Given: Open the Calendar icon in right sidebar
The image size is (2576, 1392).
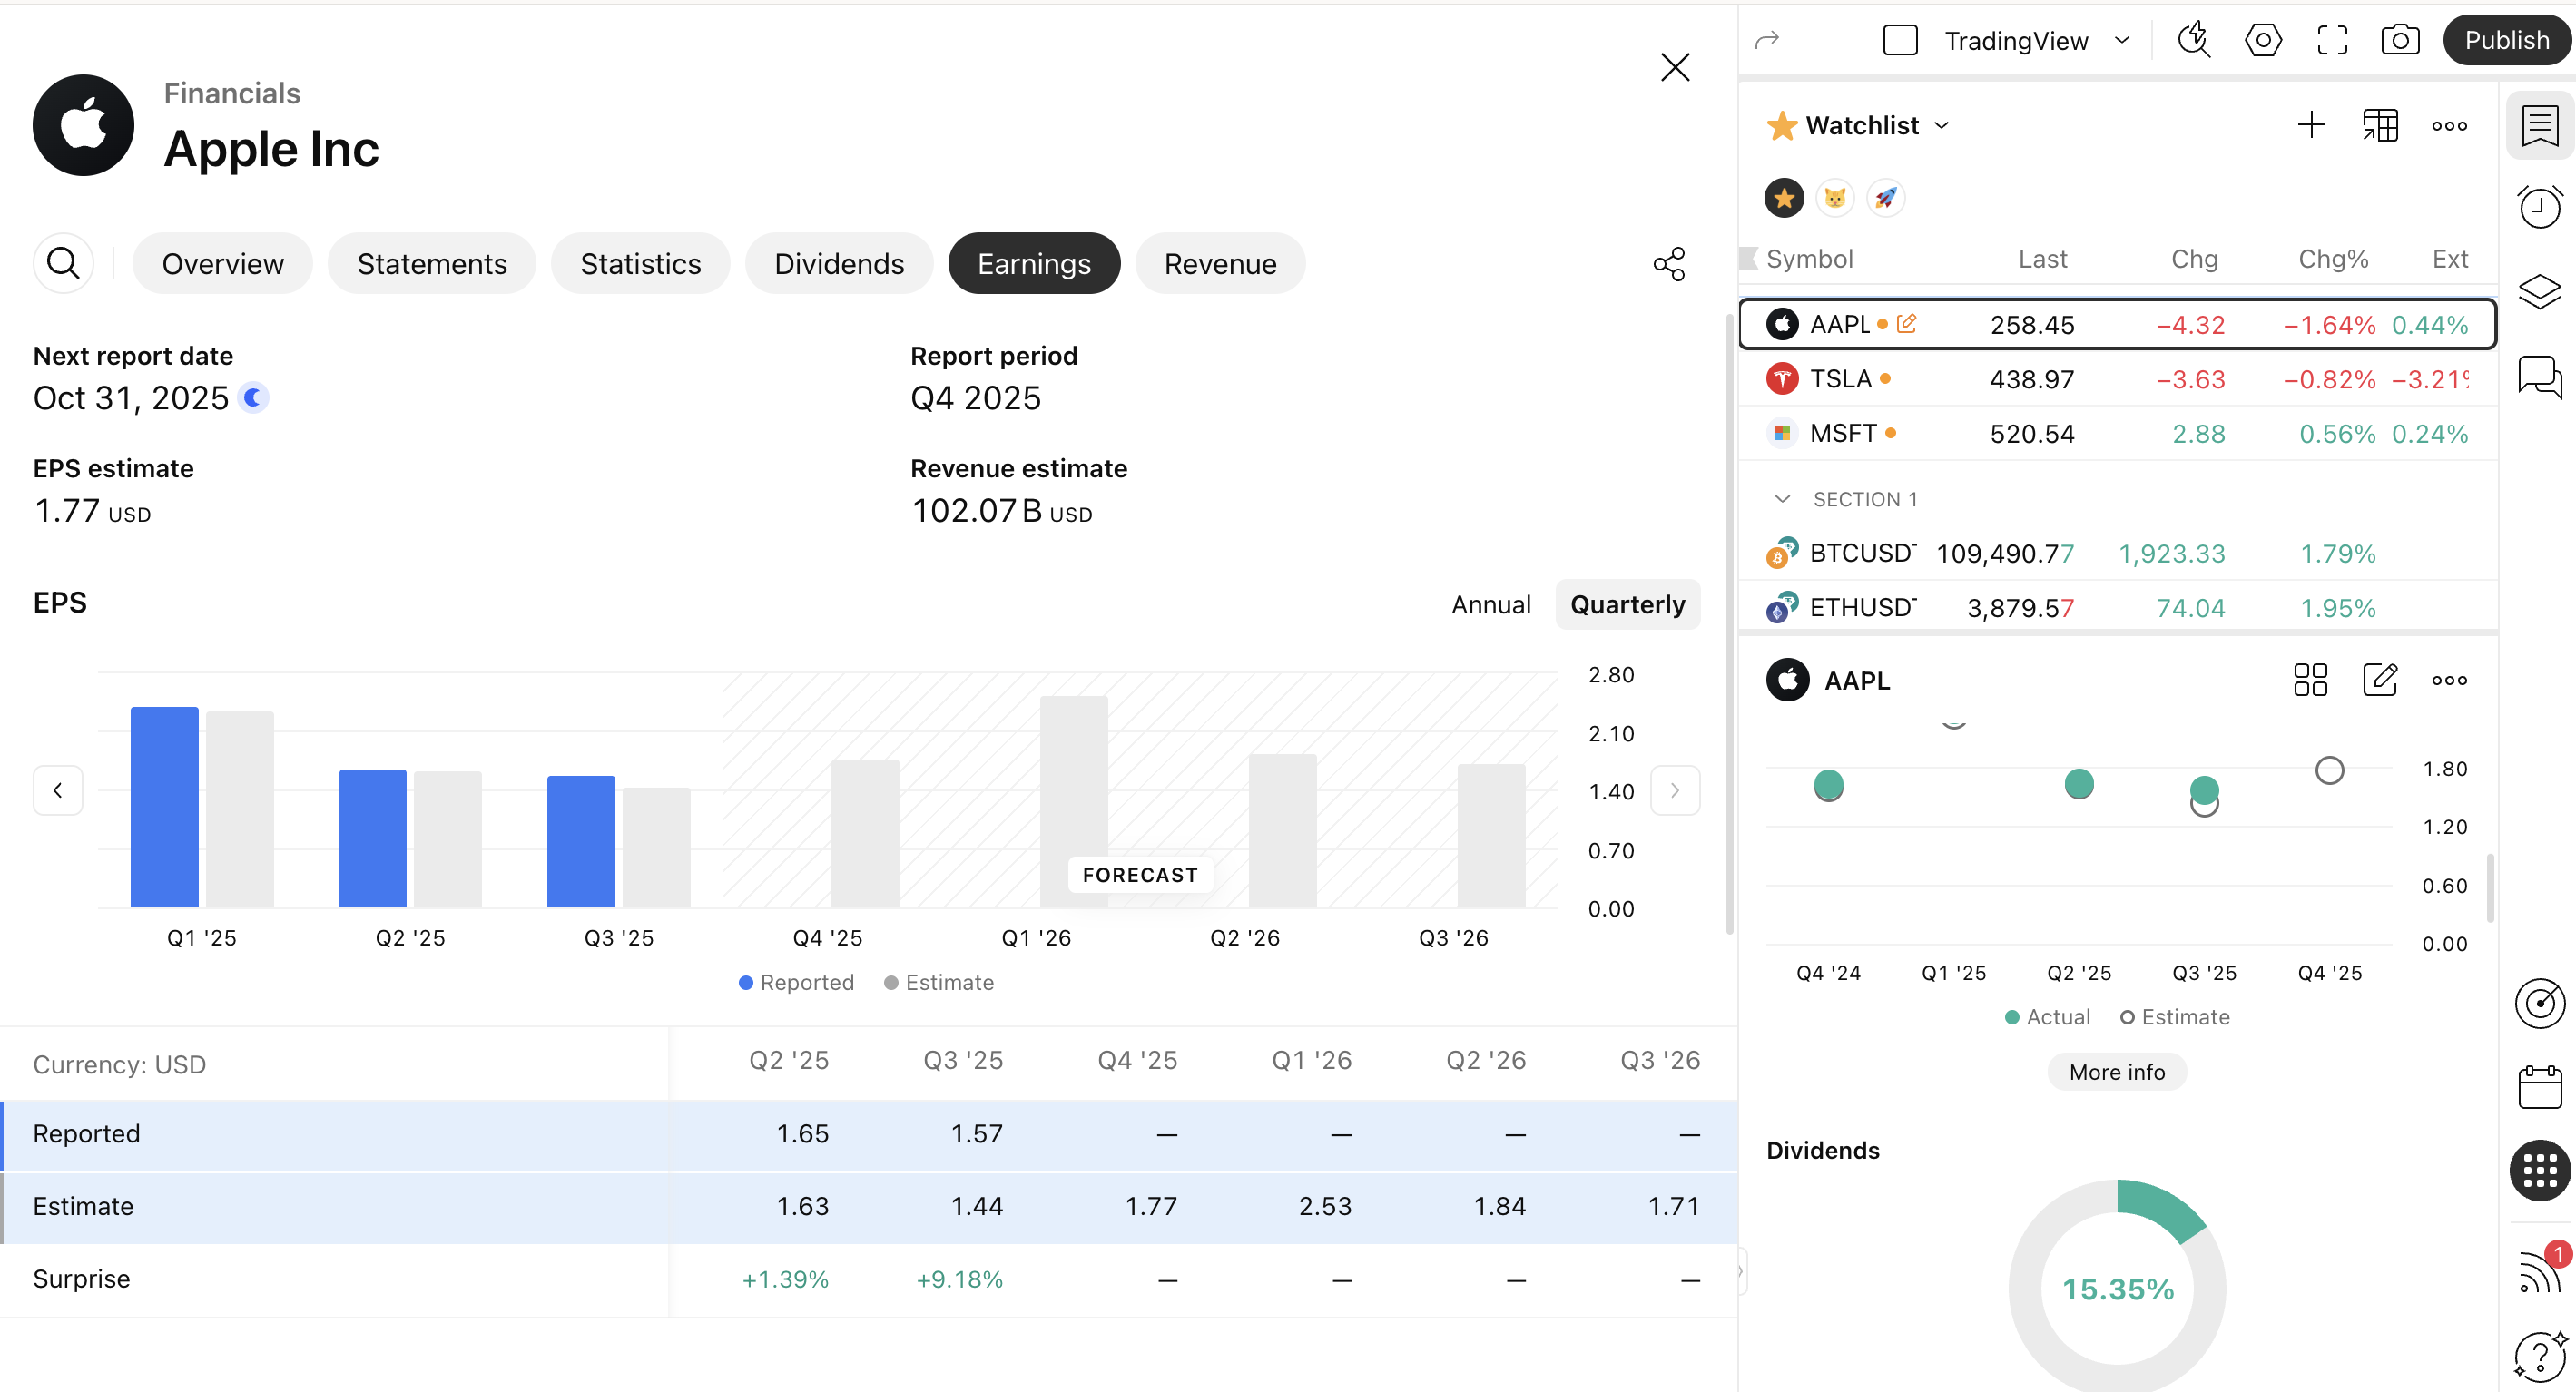Looking at the screenshot, I should [x=2539, y=1087].
